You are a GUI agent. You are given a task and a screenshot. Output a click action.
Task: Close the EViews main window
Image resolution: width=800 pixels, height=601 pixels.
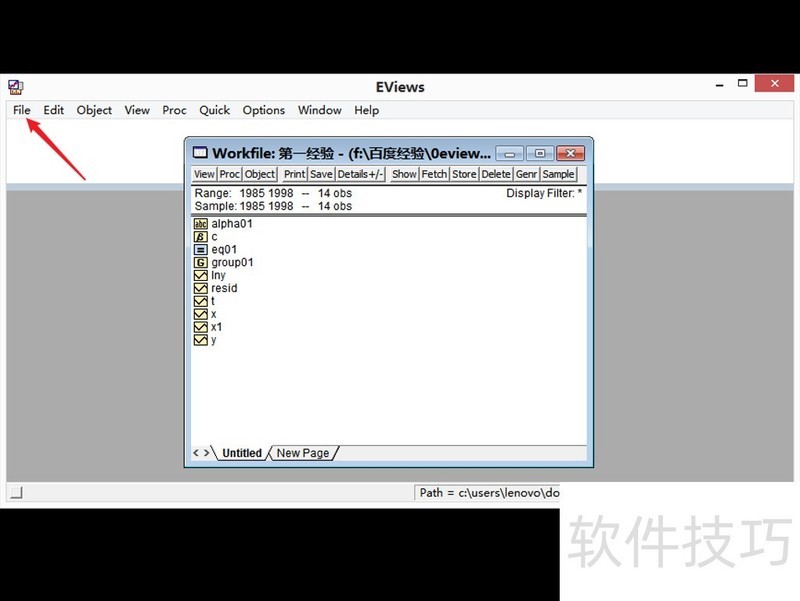point(774,83)
